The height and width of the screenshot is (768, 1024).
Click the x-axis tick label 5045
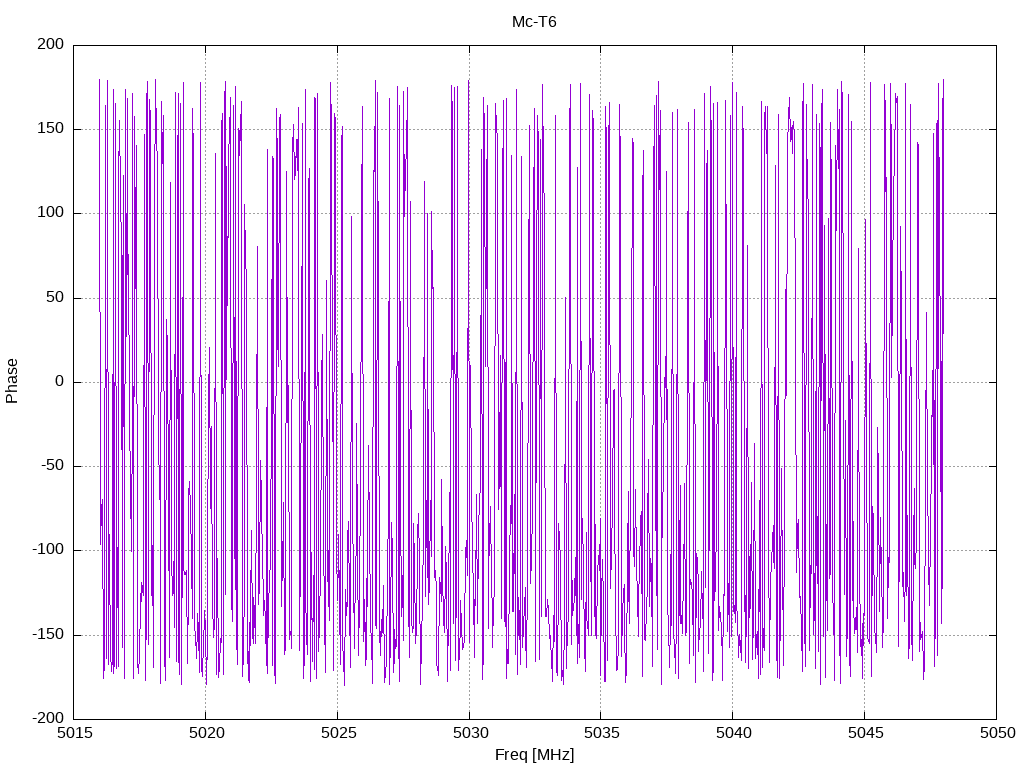point(865,733)
